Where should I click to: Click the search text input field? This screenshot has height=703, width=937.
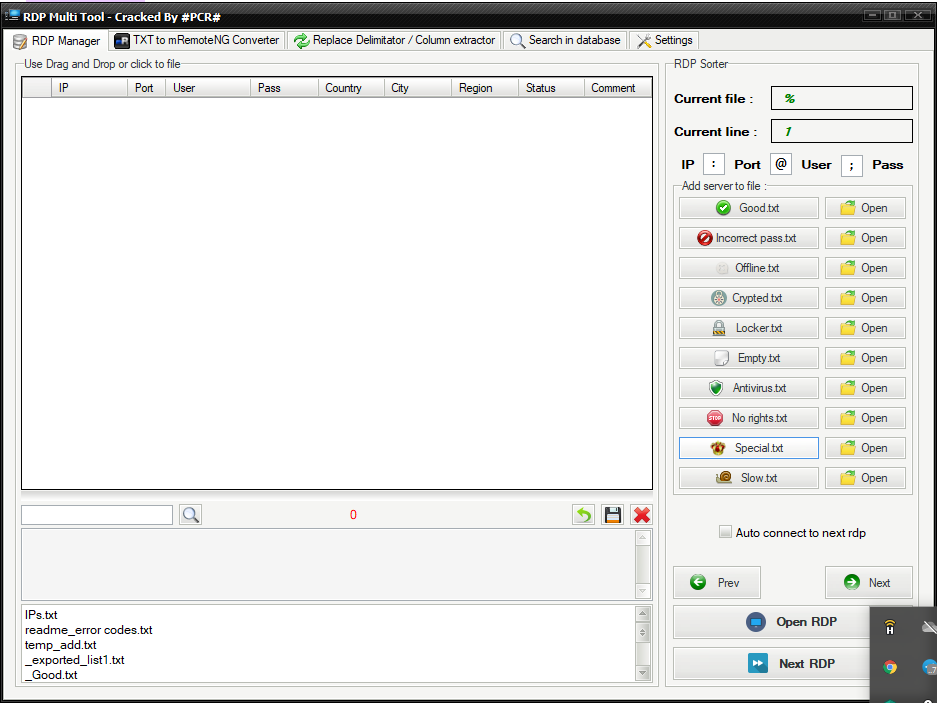point(97,515)
